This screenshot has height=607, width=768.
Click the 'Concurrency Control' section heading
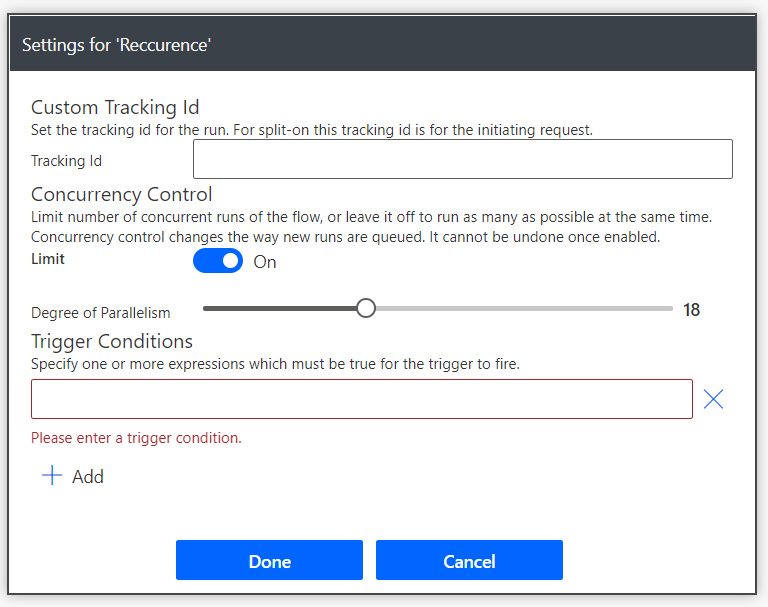point(122,194)
